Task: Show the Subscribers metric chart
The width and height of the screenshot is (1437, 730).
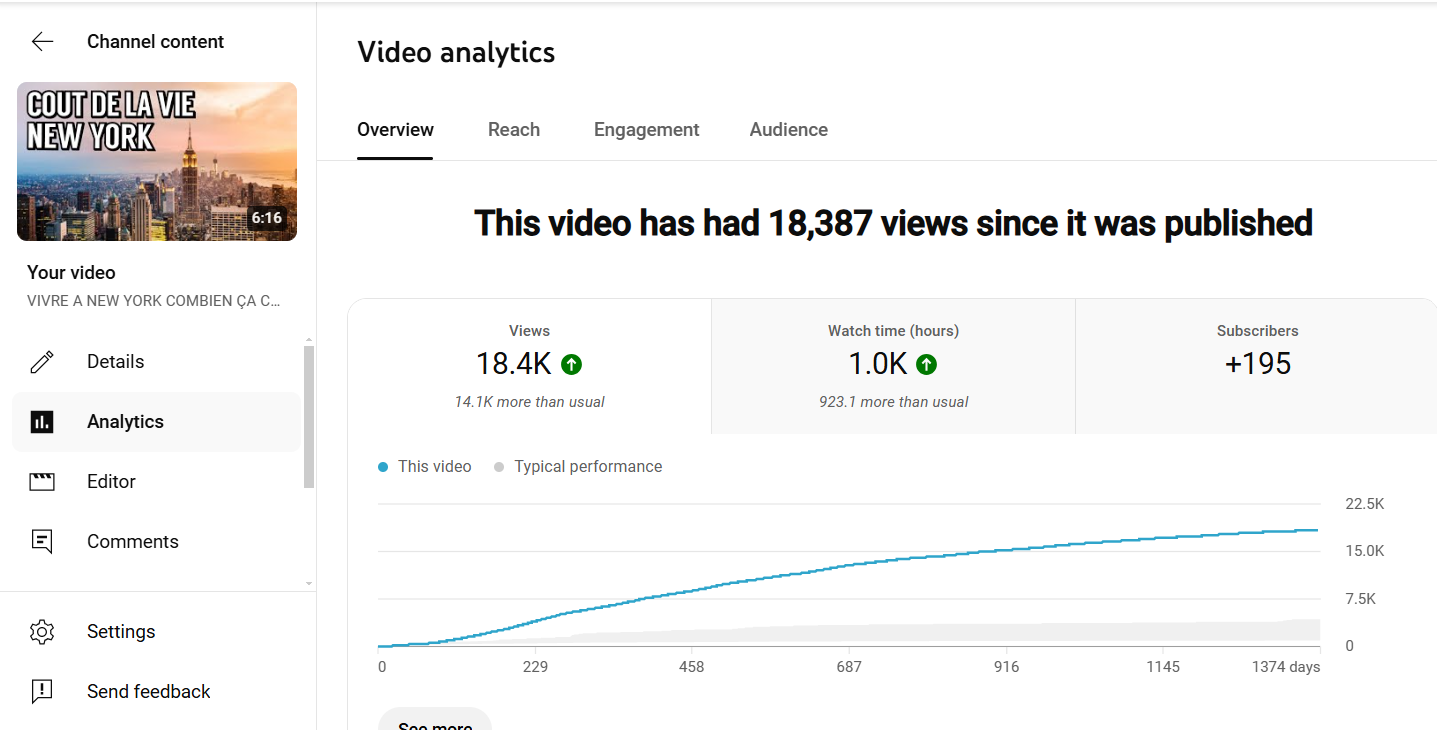Action: 1257,366
